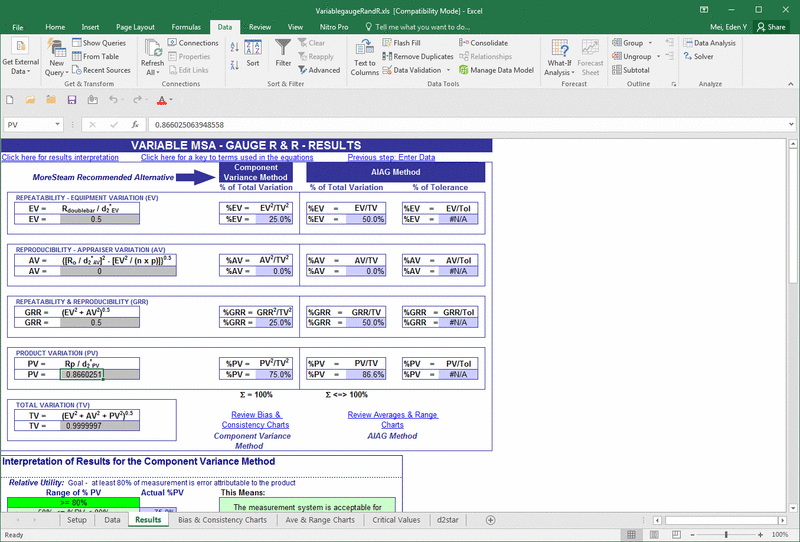Open the Subtotal tool

(631, 70)
